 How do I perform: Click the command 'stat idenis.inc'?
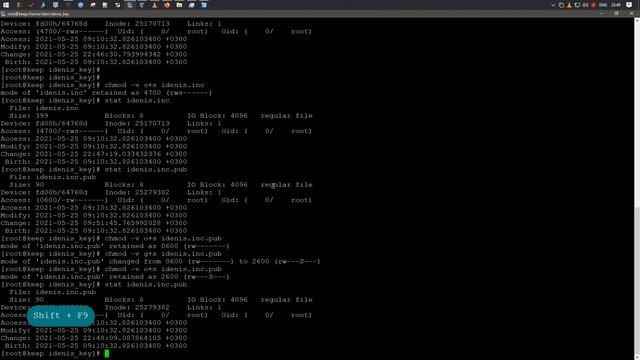(x=137, y=100)
